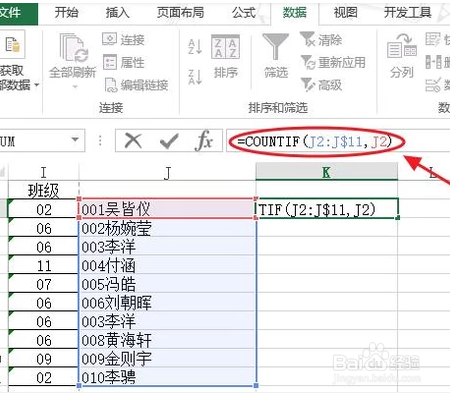Click cell 009金则宇
This screenshot has height=396, width=450.
point(167,359)
